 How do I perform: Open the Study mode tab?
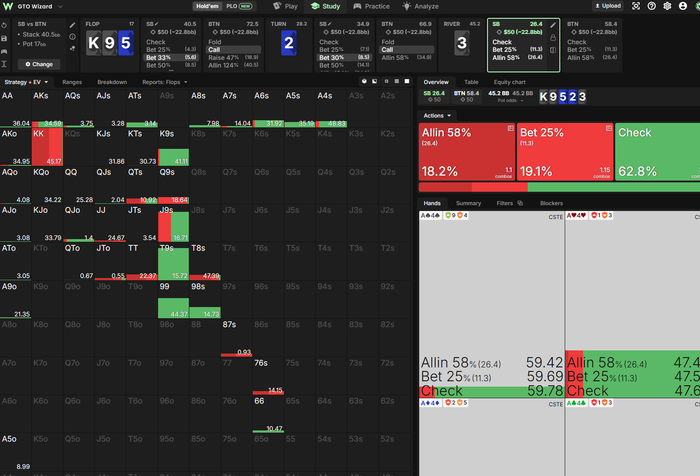click(325, 6)
